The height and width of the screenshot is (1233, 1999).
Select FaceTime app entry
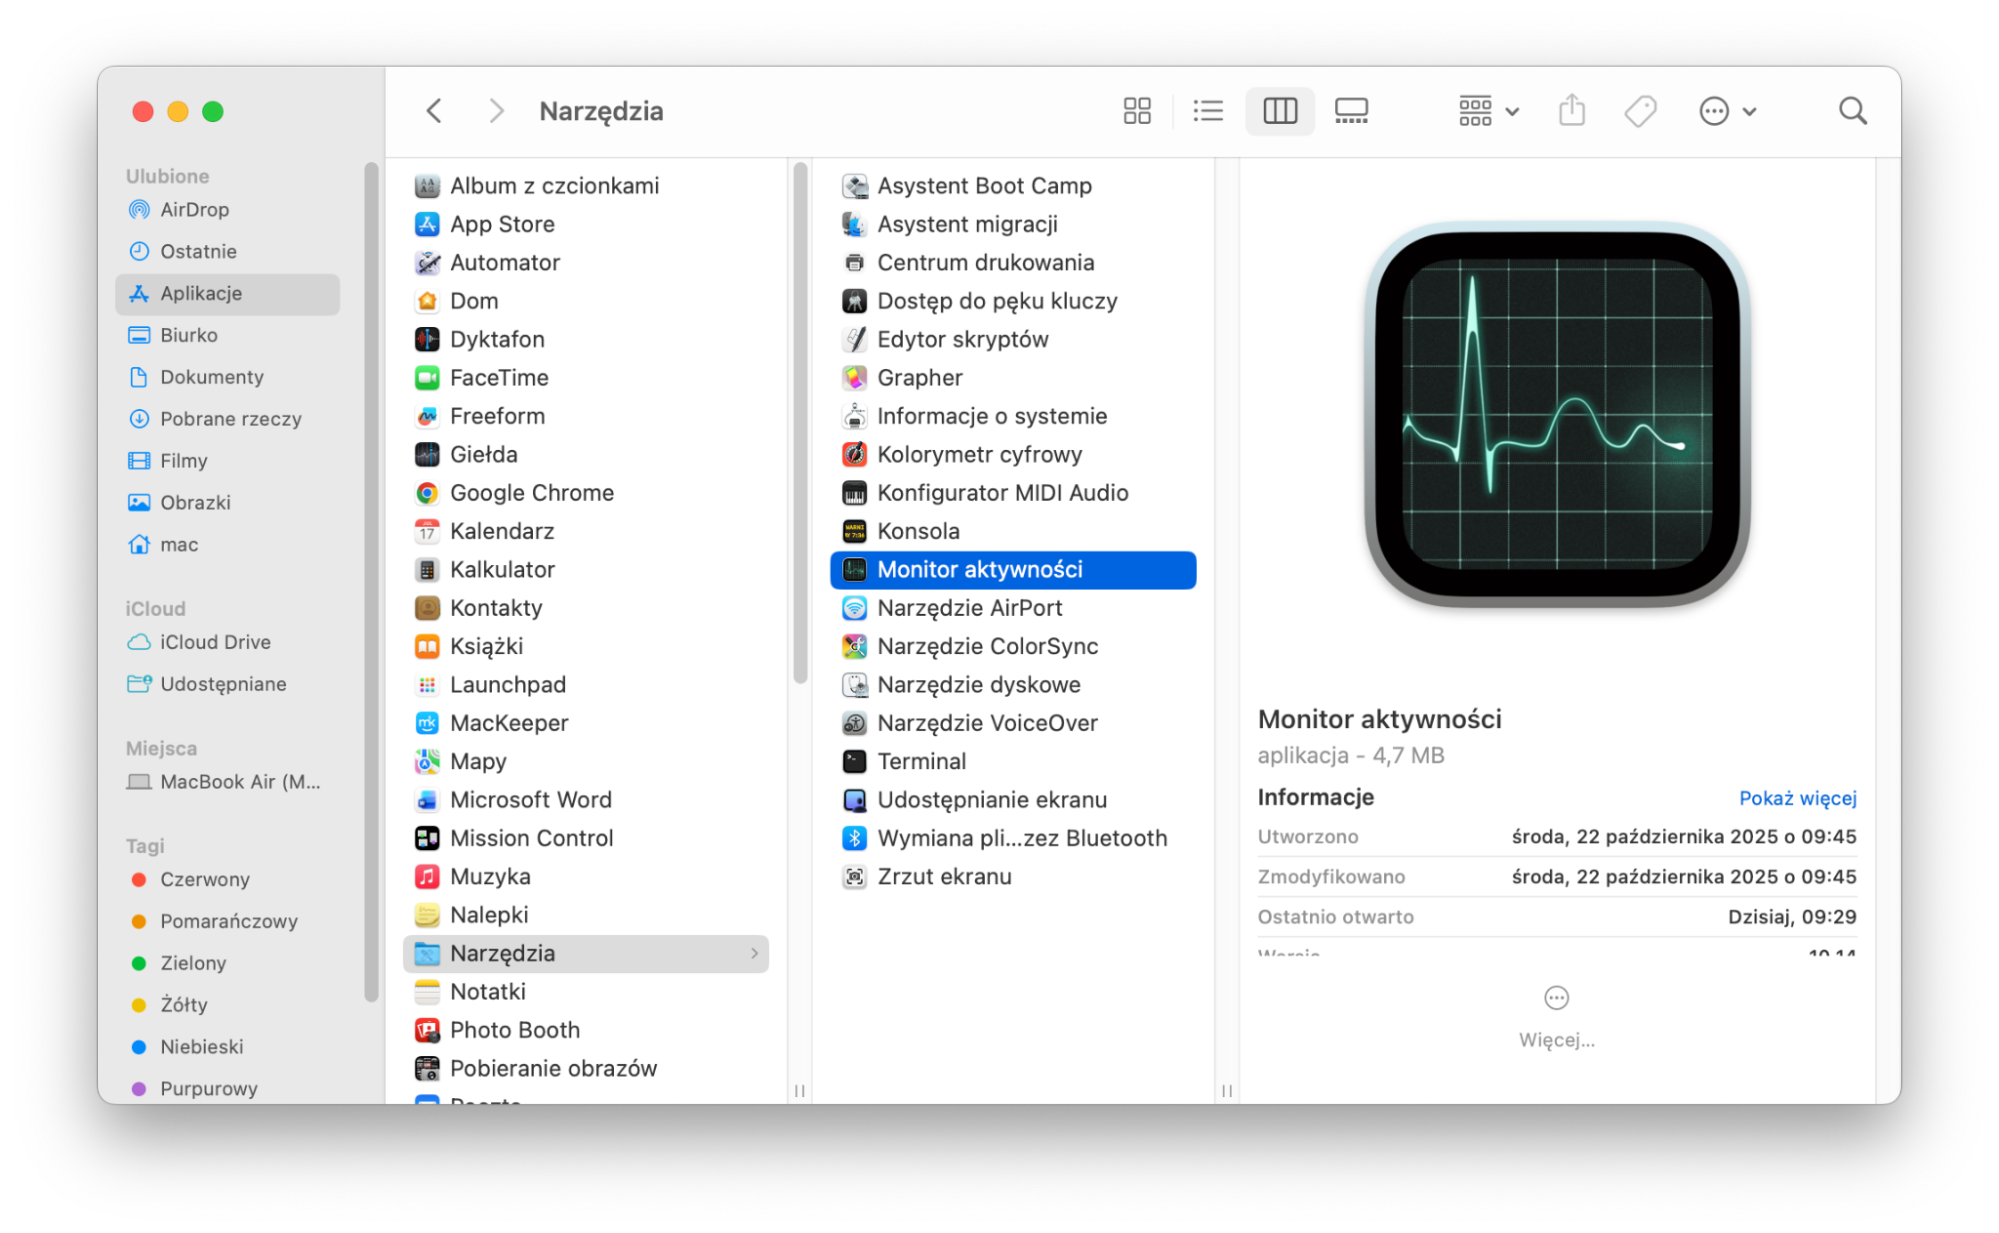pyautogui.click(x=586, y=378)
